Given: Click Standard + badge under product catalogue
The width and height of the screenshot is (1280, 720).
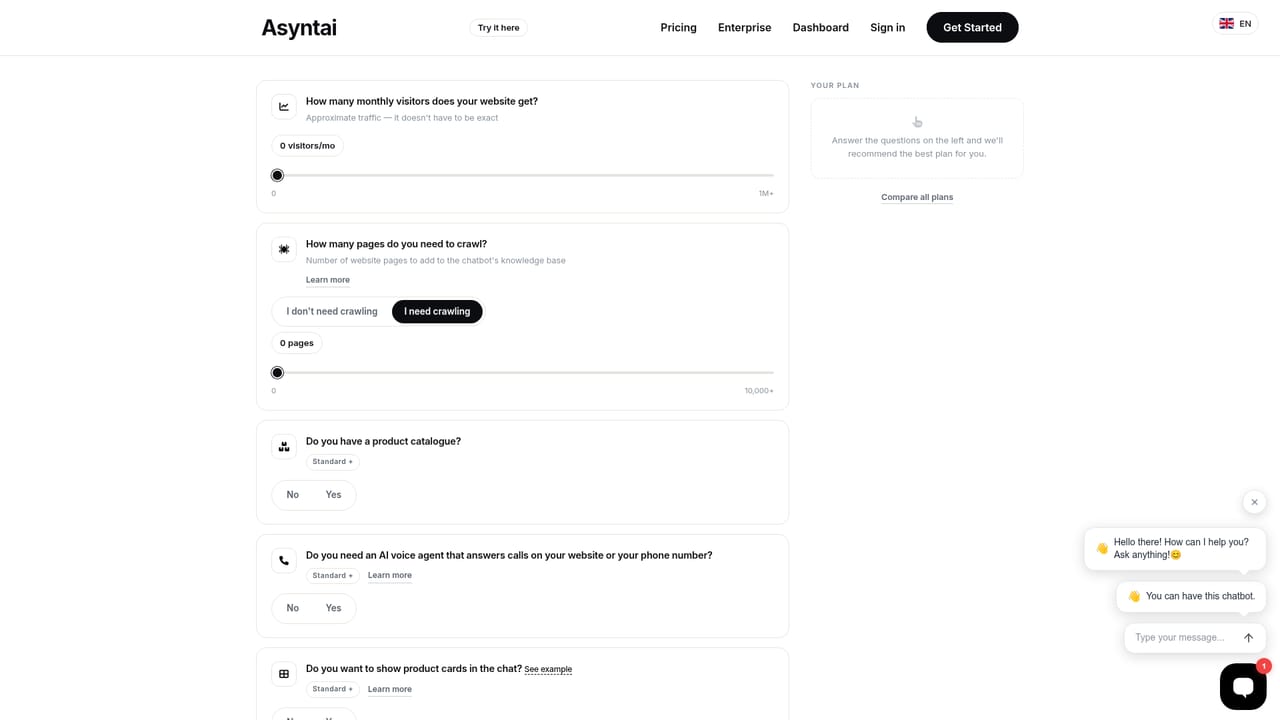Looking at the screenshot, I should (333, 462).
